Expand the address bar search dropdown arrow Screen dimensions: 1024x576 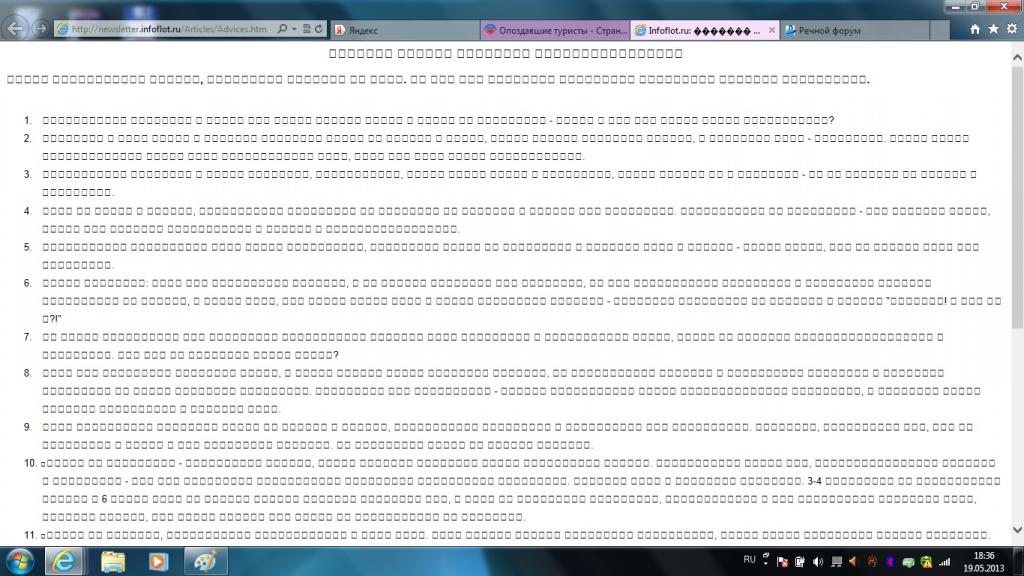click(294, 30)
